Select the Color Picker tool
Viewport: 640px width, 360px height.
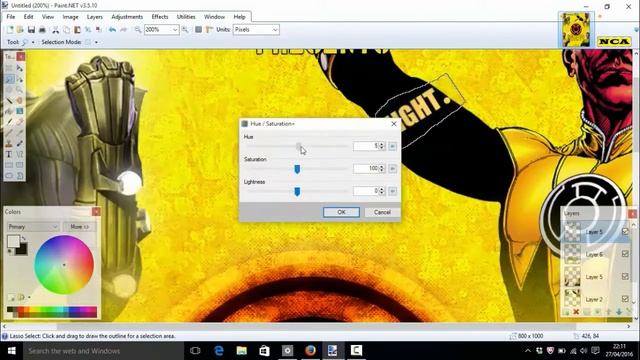point(19,133)
